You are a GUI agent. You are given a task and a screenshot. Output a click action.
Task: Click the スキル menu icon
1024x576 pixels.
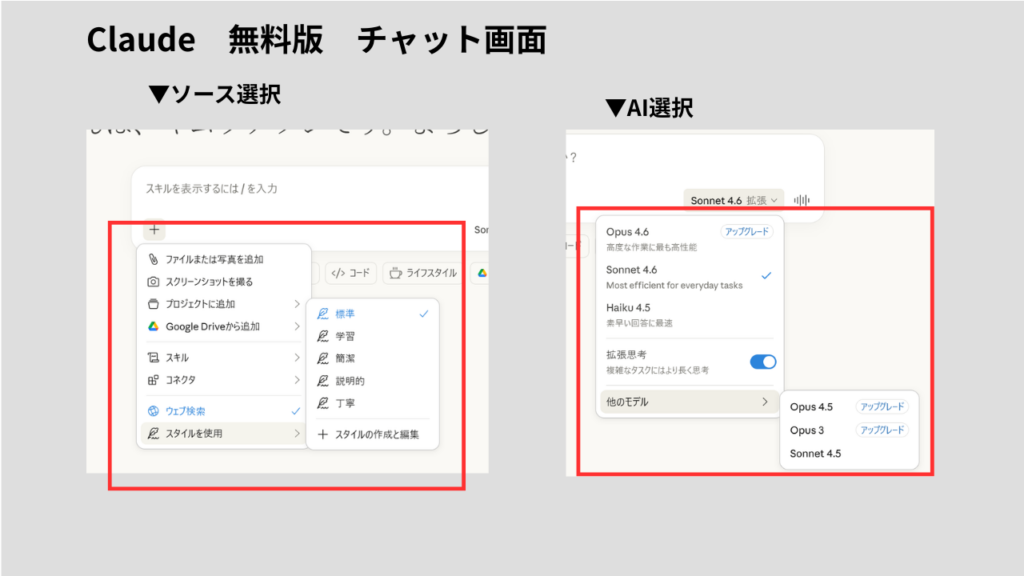click(154, 357)
